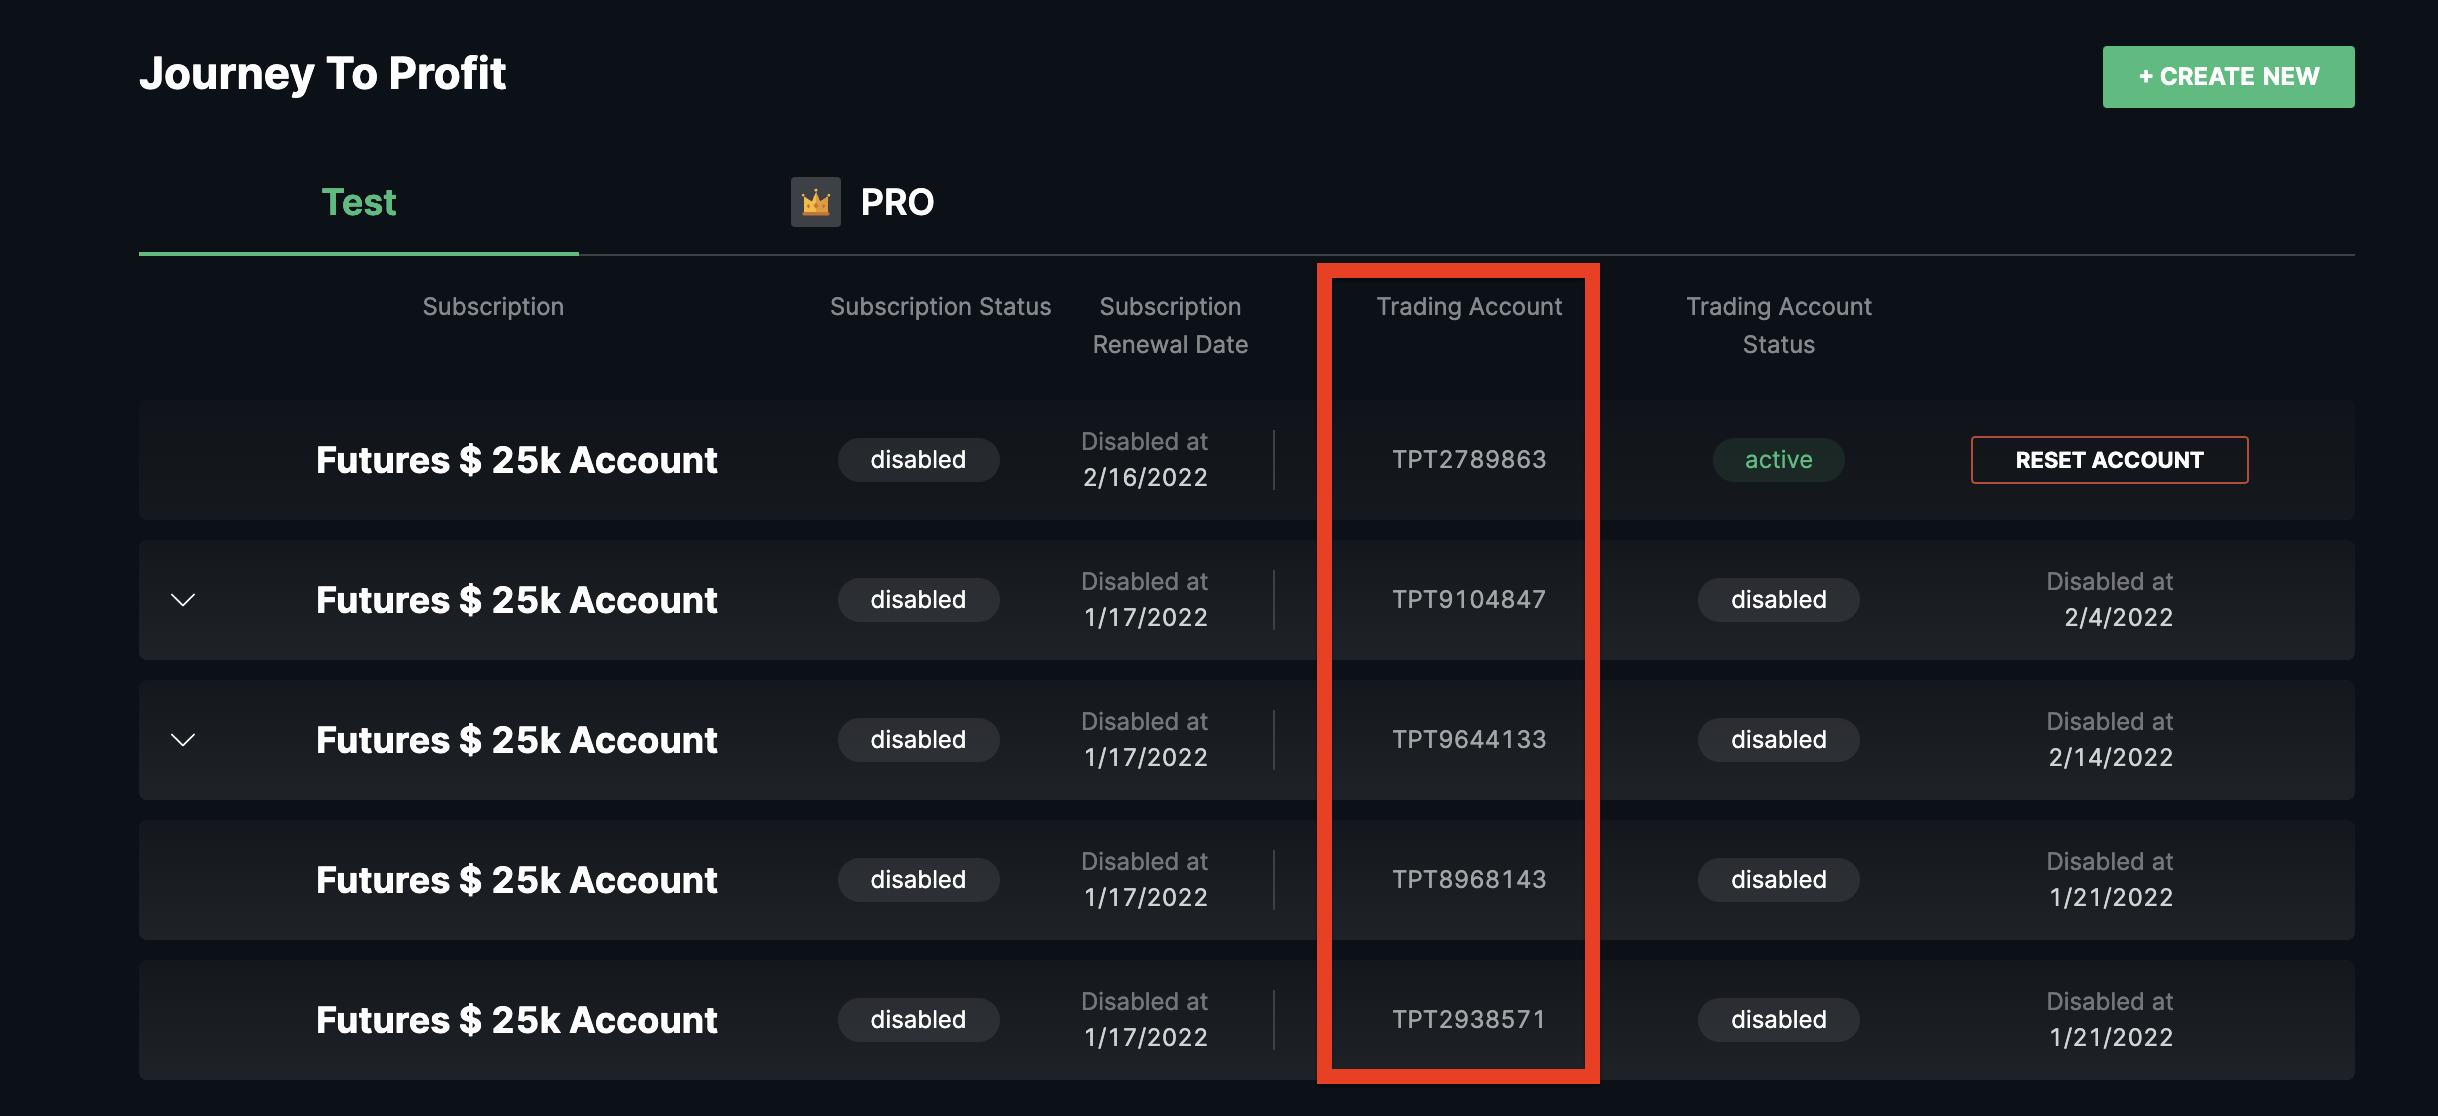Select trading account ID TPT2789863
Image resolution: width=2438 pixels, height=1116 pixels.
click(1469, 460)
